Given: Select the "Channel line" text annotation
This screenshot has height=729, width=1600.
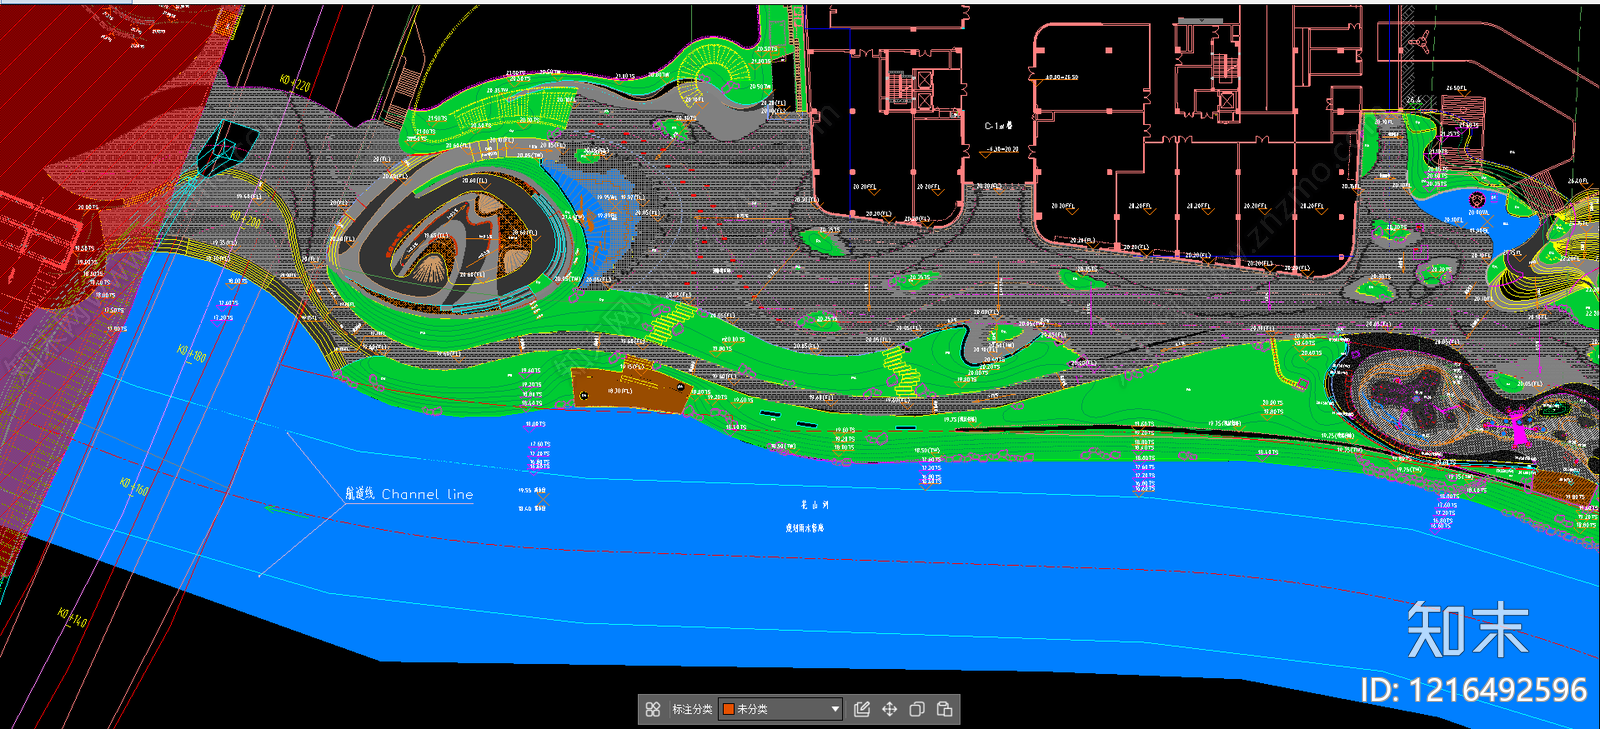Looking at the screenshot, I should coord(427,494).
